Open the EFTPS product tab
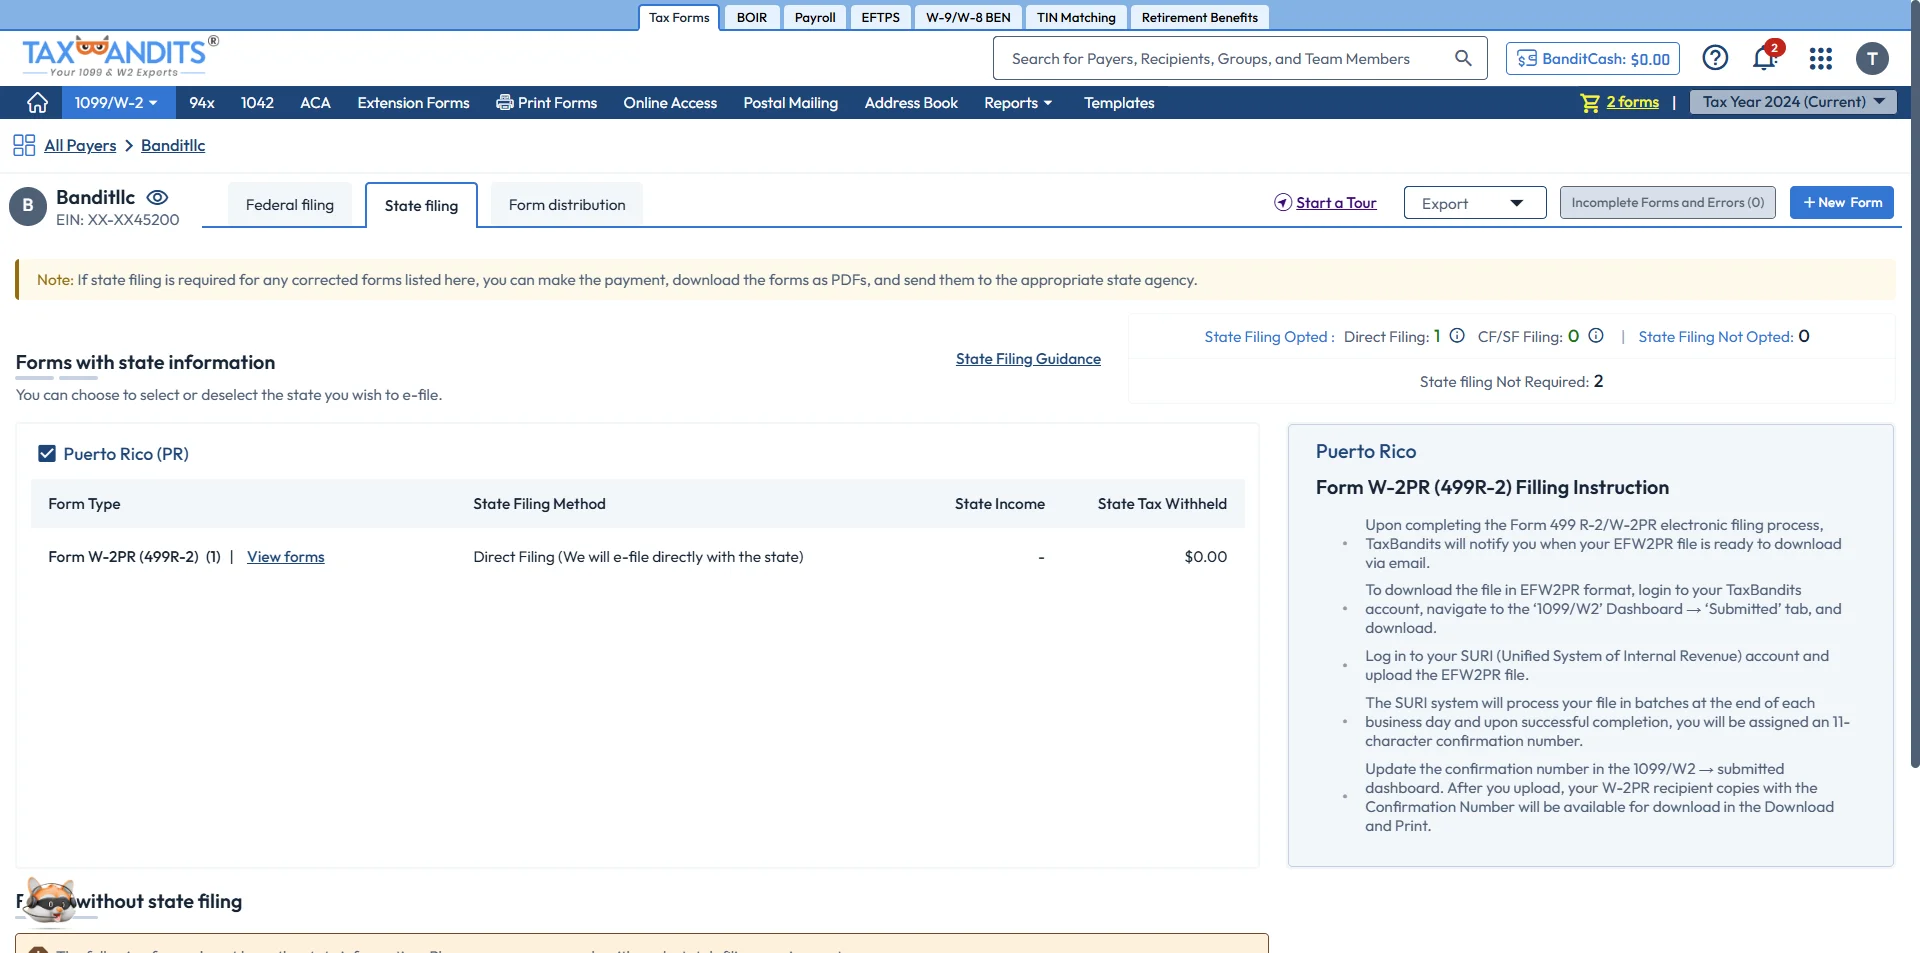Image resolution: width=1920 pixels, height=953 pixels. (881, 17)
